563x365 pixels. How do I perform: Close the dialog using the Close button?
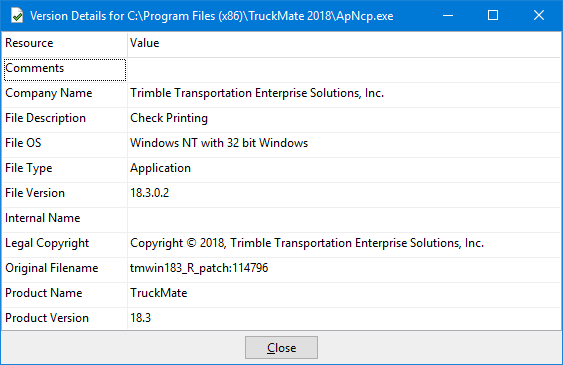click(281, 347)
